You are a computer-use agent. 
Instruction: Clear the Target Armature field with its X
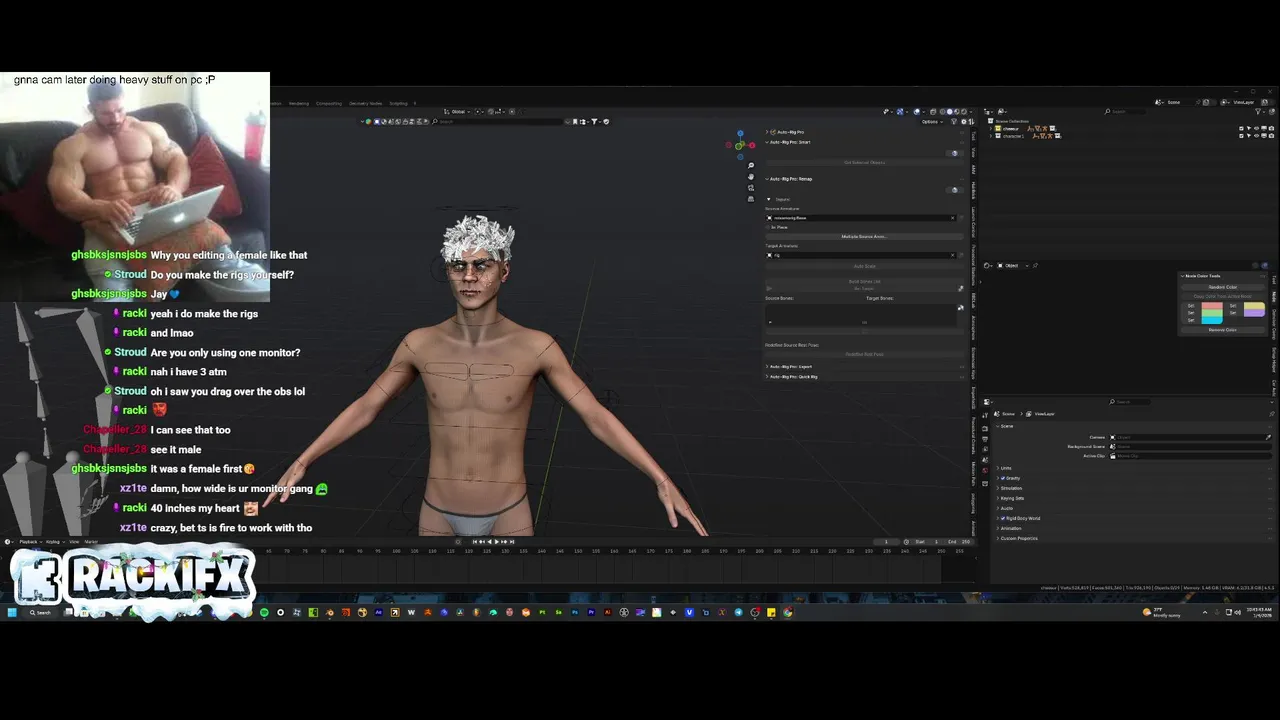[x=952, y=255]
